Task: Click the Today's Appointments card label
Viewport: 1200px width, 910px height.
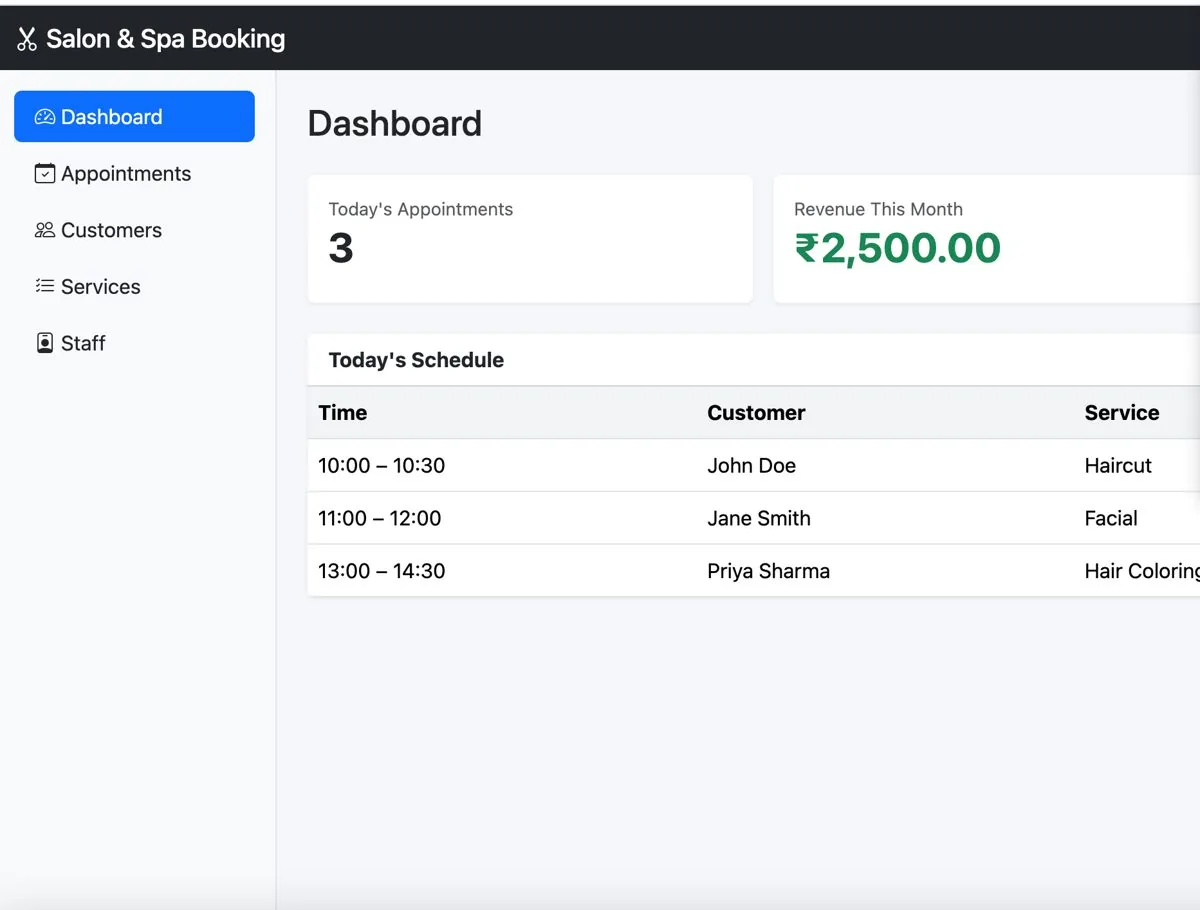Action: (x=421, y=209)
